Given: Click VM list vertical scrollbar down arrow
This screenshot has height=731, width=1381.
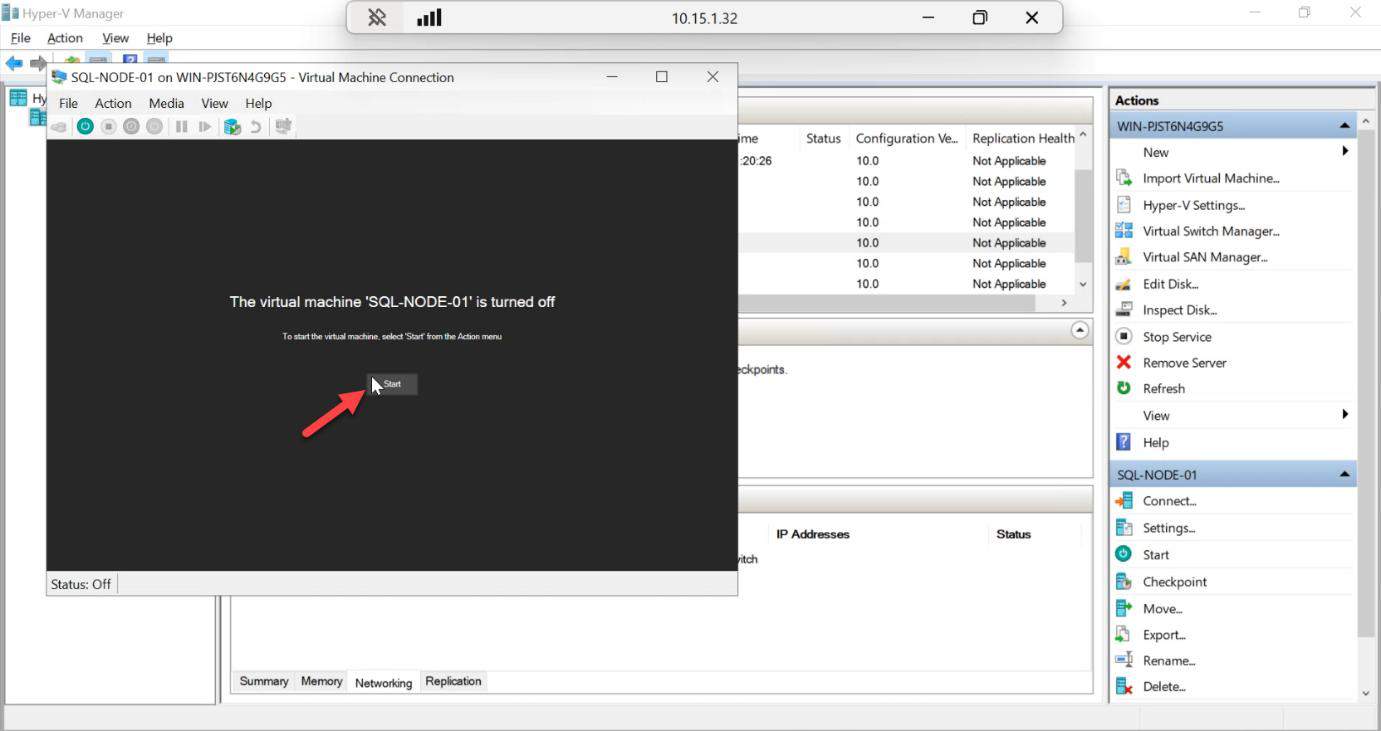Looking at the screenshot, I should click(x=1083, y=285).
